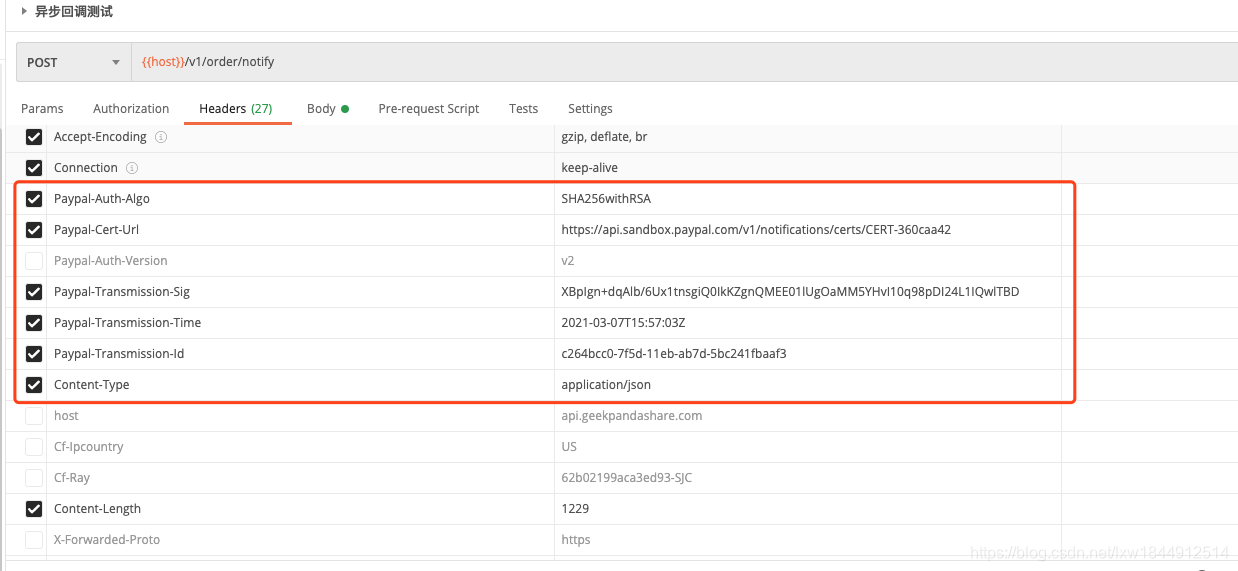Click the application/json value cell
The width and height of the screenshot is (1238, 571).
coord(808,385)
